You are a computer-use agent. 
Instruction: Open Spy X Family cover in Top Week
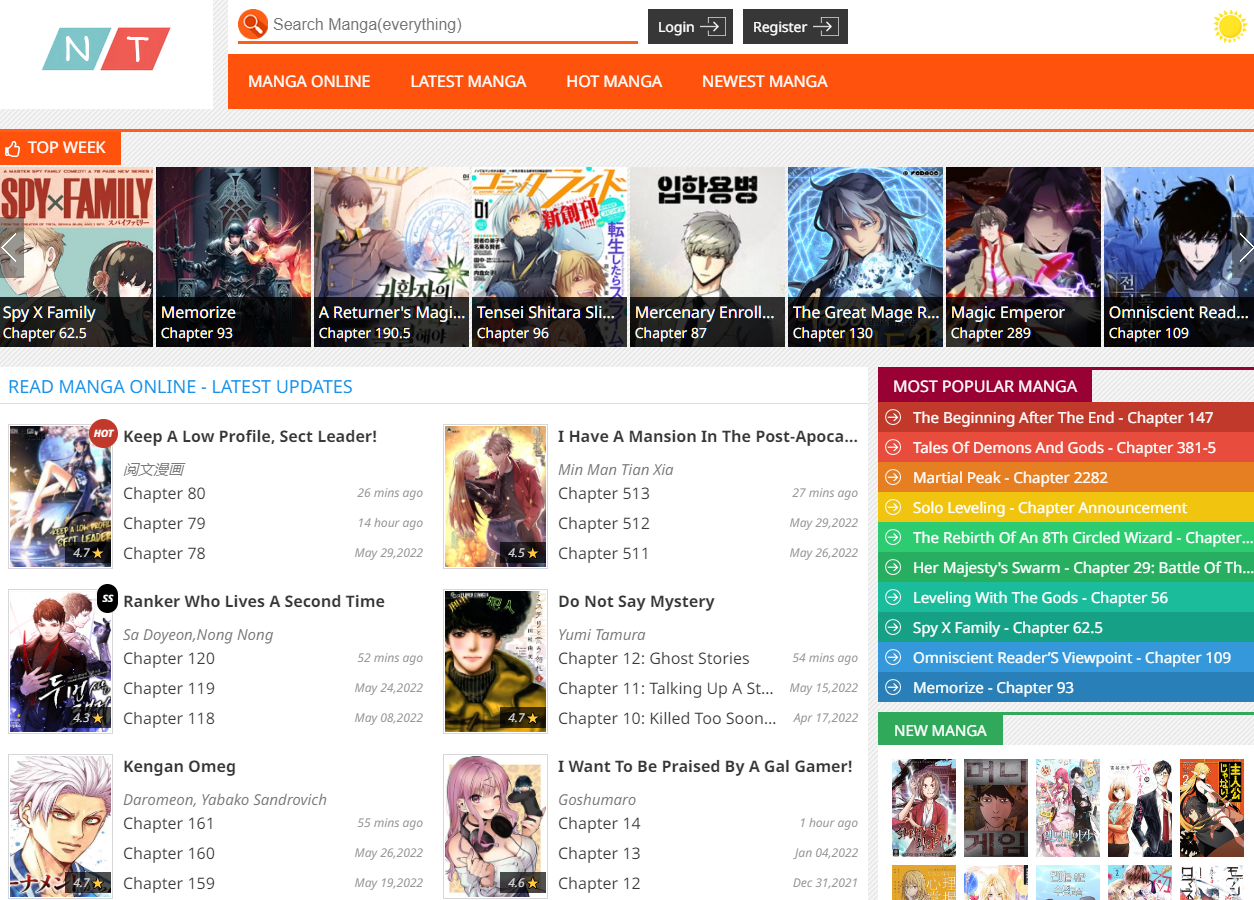tap(76, 256)
